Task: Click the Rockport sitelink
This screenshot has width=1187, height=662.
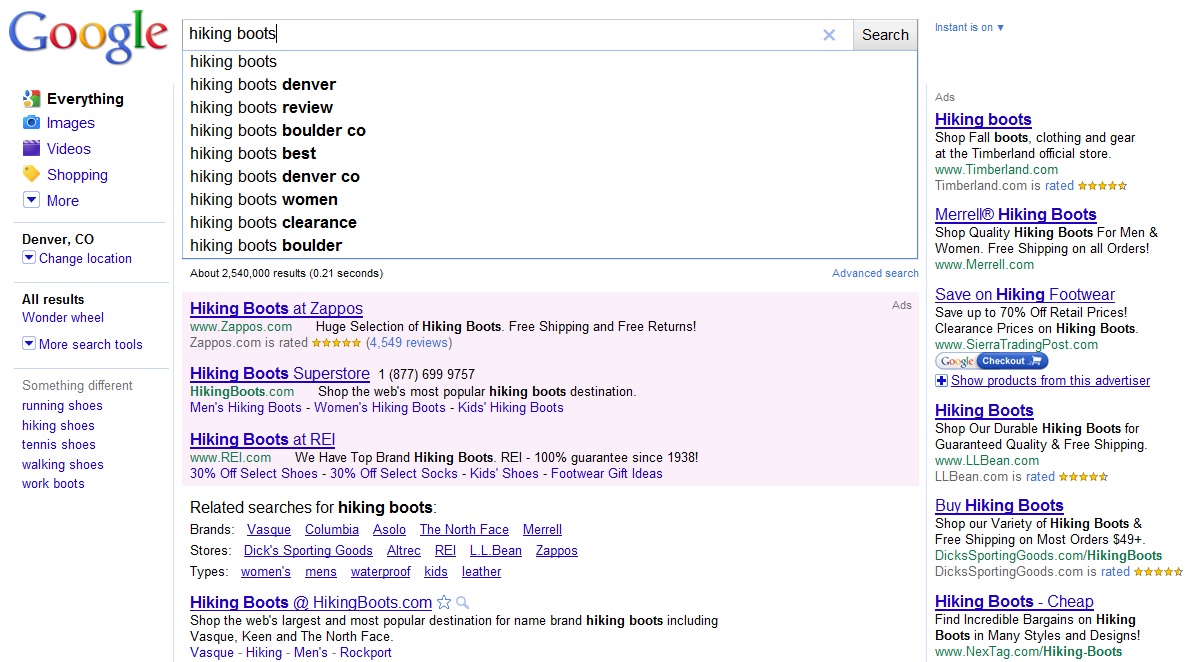Action: (366, 652)
